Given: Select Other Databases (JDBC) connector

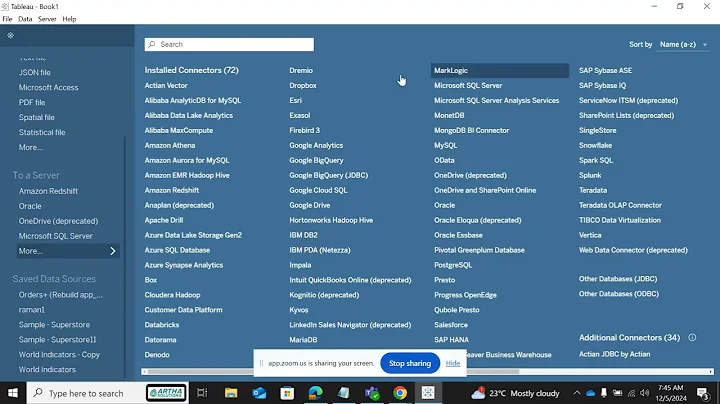Looking at the screenshot, I should (618, 279).
